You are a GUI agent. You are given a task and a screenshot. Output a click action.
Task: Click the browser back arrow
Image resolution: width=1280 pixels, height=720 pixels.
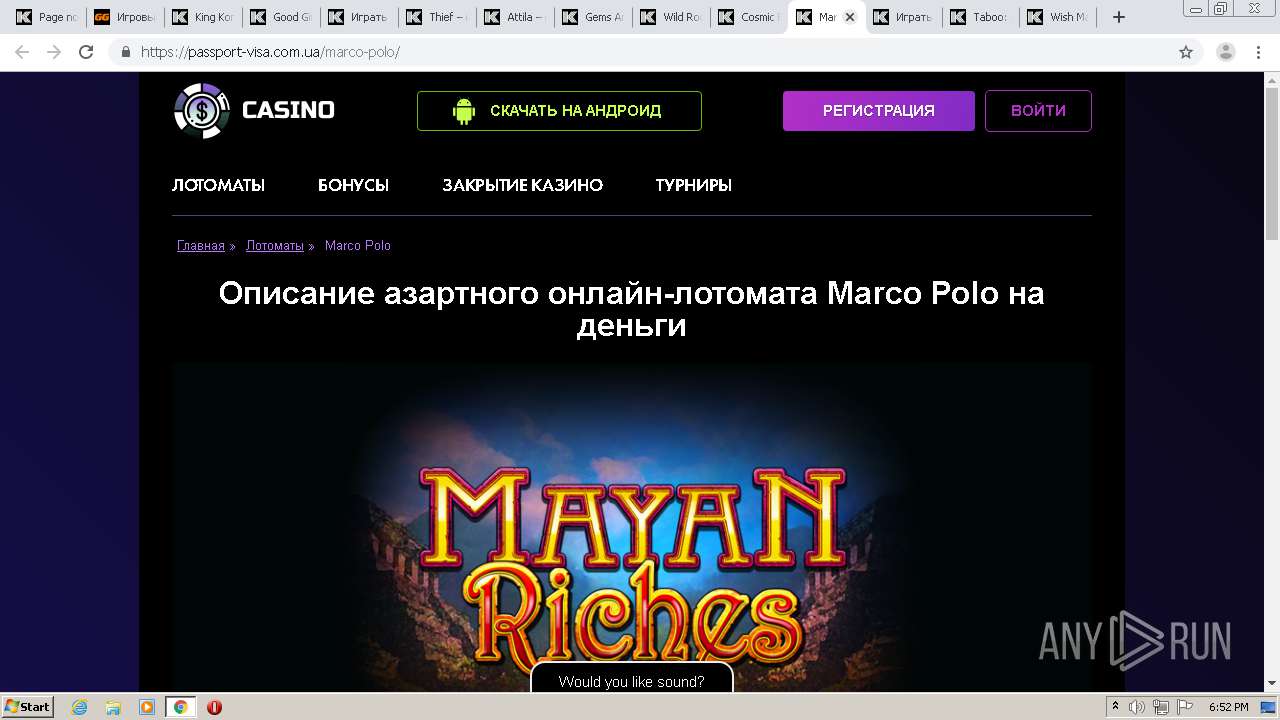pos(22,52)
